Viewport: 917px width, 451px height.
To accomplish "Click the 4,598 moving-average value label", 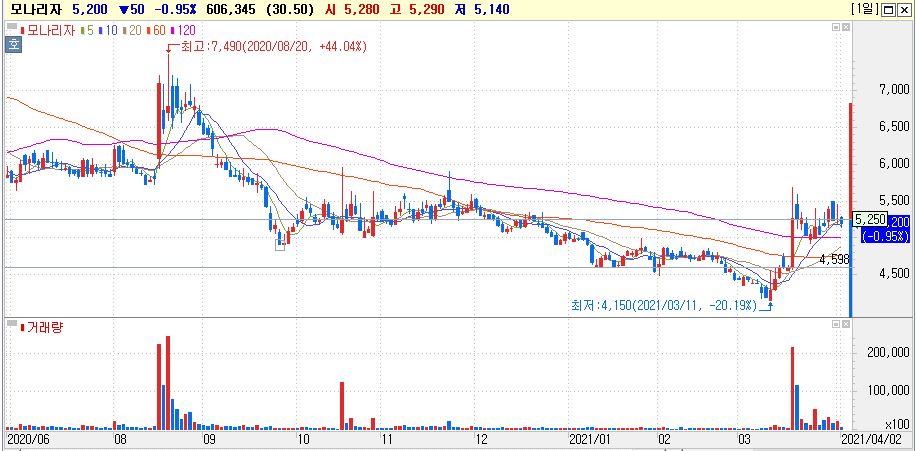I will point(834,259).
